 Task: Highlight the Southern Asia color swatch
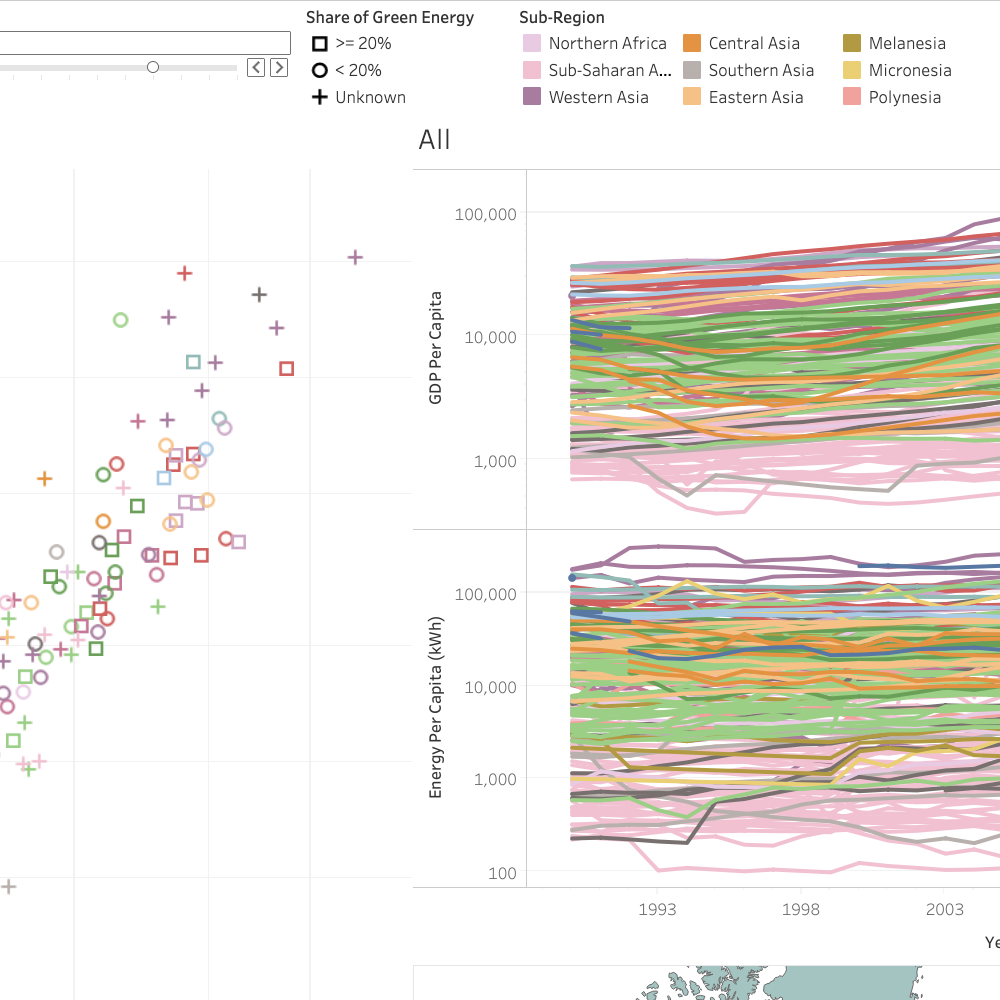pyautogui.click(x=692, y=70)
